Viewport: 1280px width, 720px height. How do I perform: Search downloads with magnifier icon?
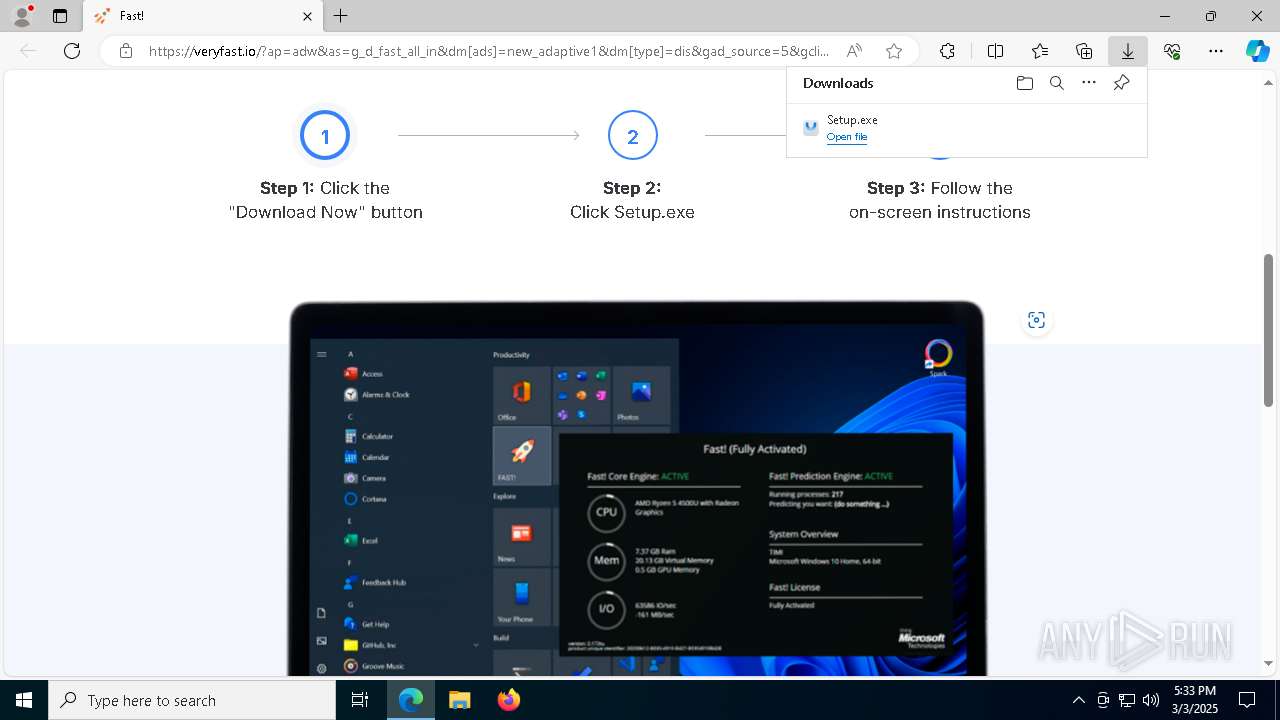(1057, 83)
